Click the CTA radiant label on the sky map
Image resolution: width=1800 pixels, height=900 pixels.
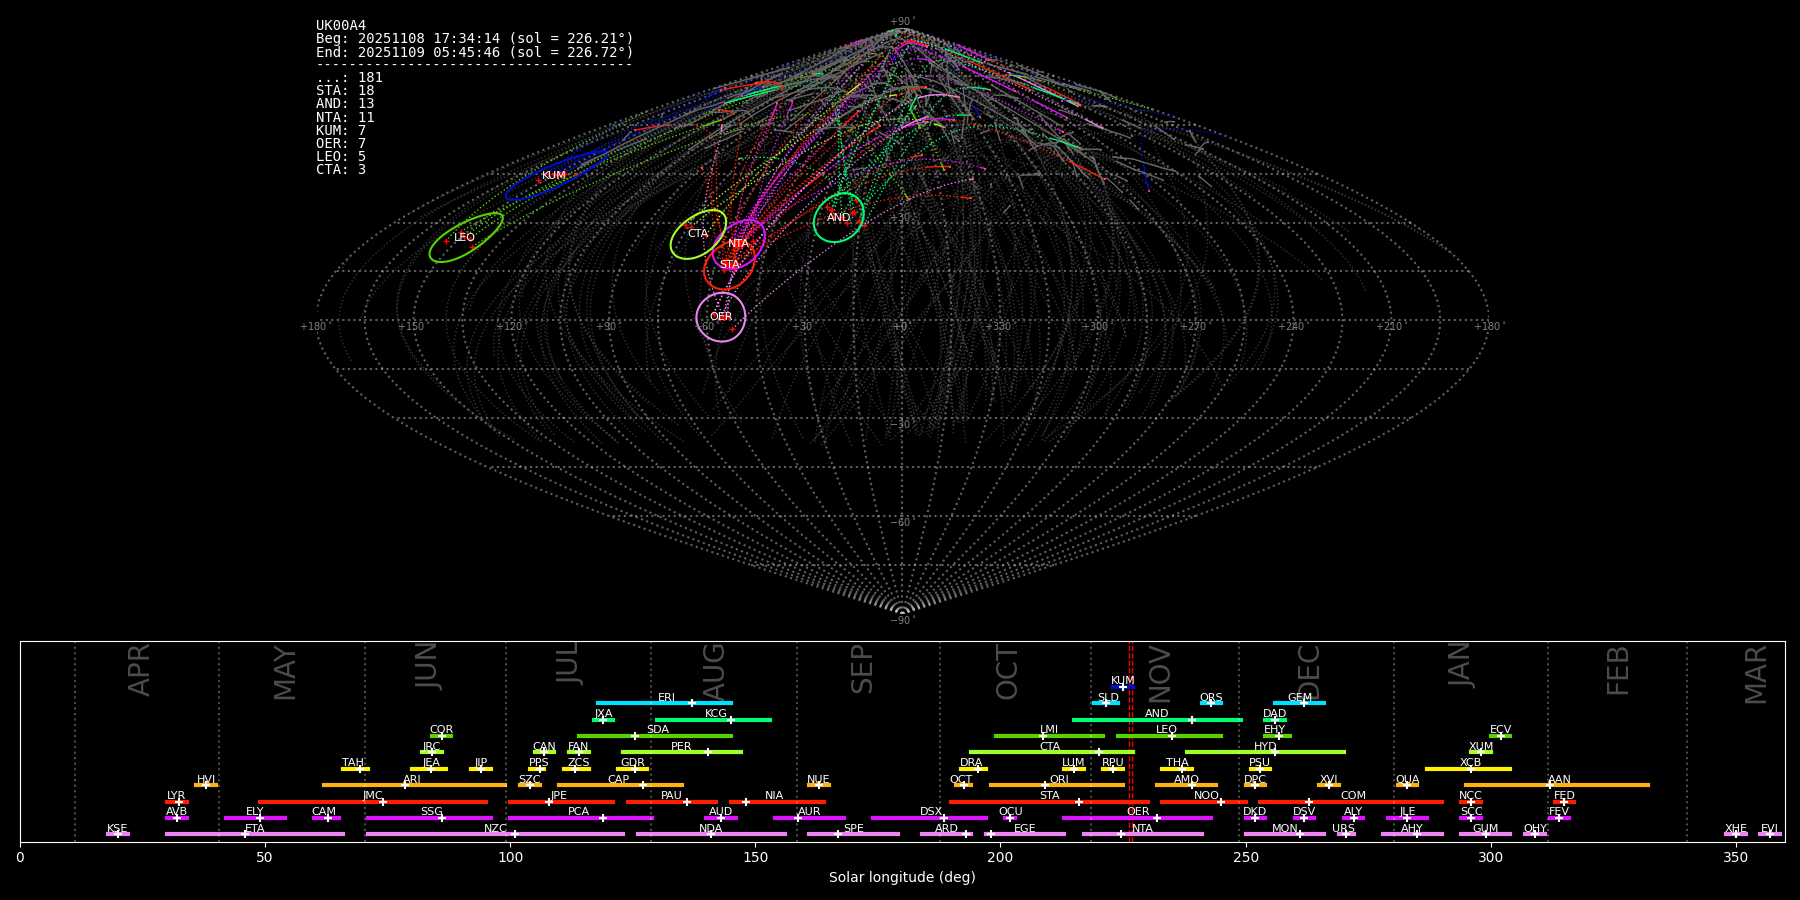[698, 234]
